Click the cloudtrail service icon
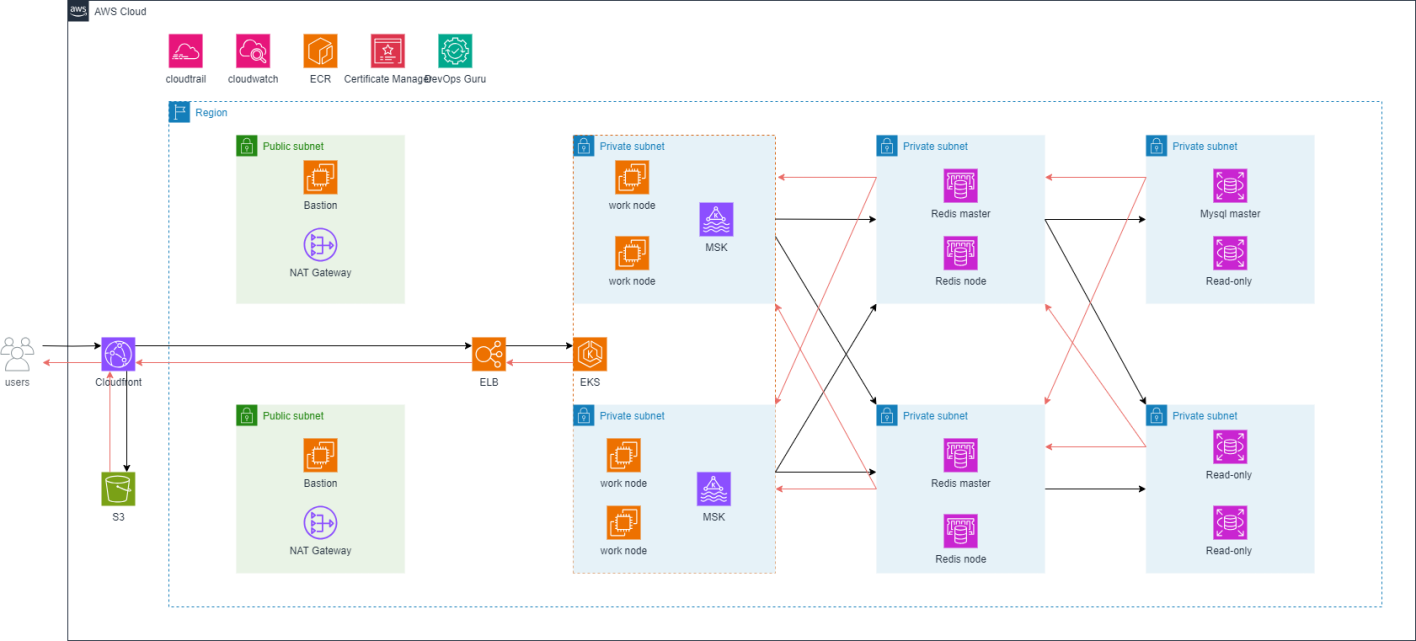 click(x=186, y=51)
